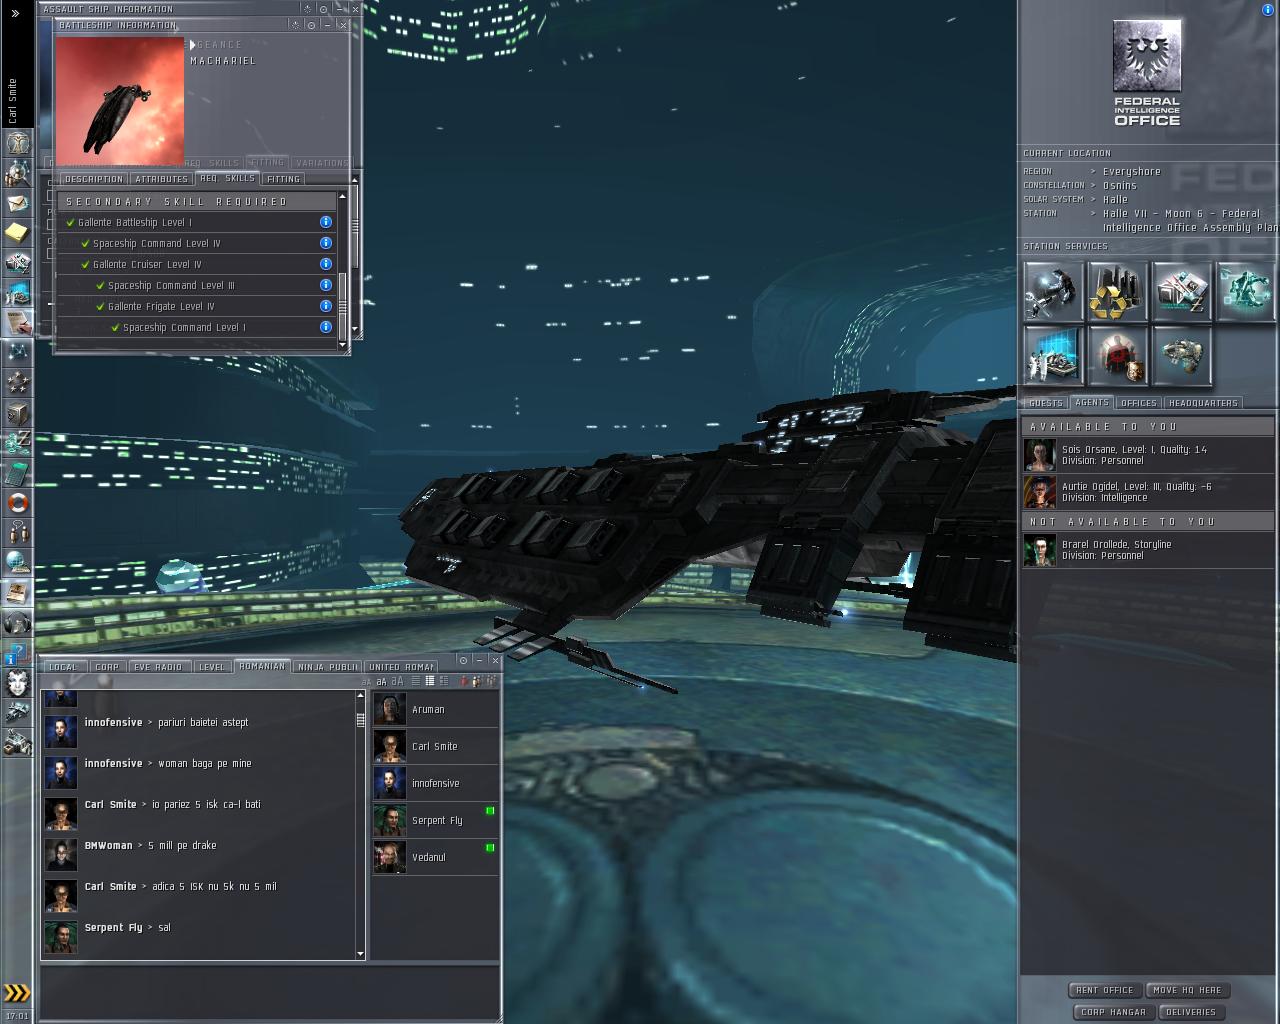This screenshot has width=1280, height=1024.
Task: Open the yellow Notepad icon
Action: pos(17,233)
